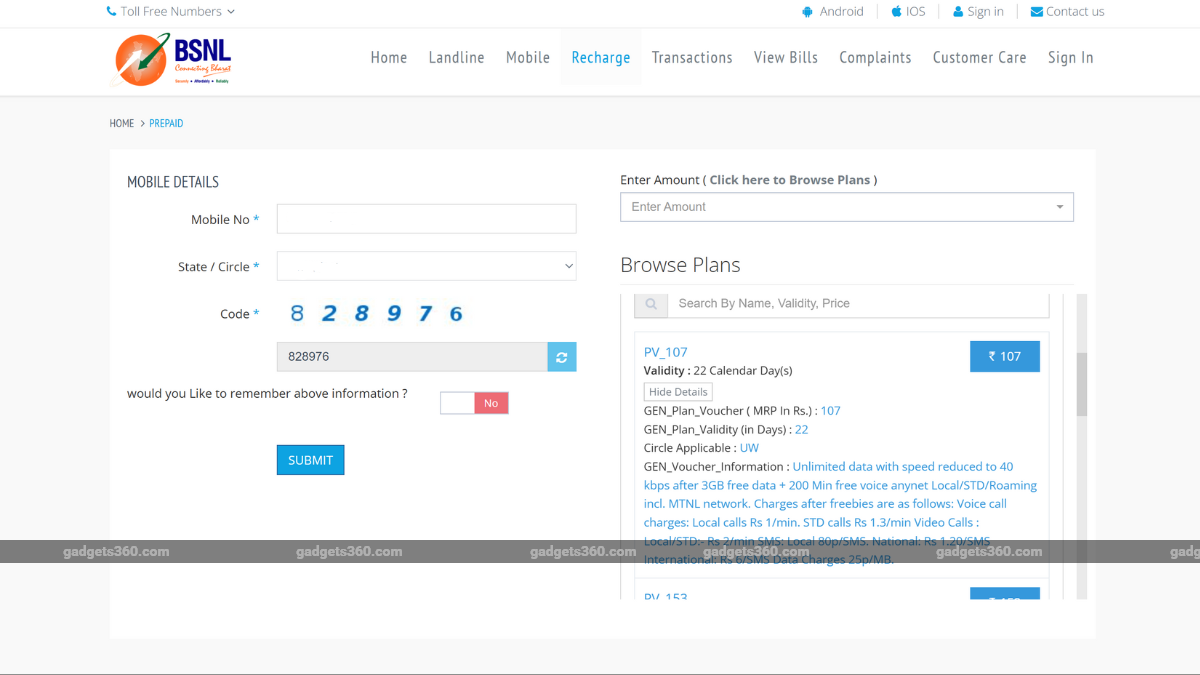Hide details of the PV_107 plan
This screenshot has width=1200, height=675.
point(678,392)
